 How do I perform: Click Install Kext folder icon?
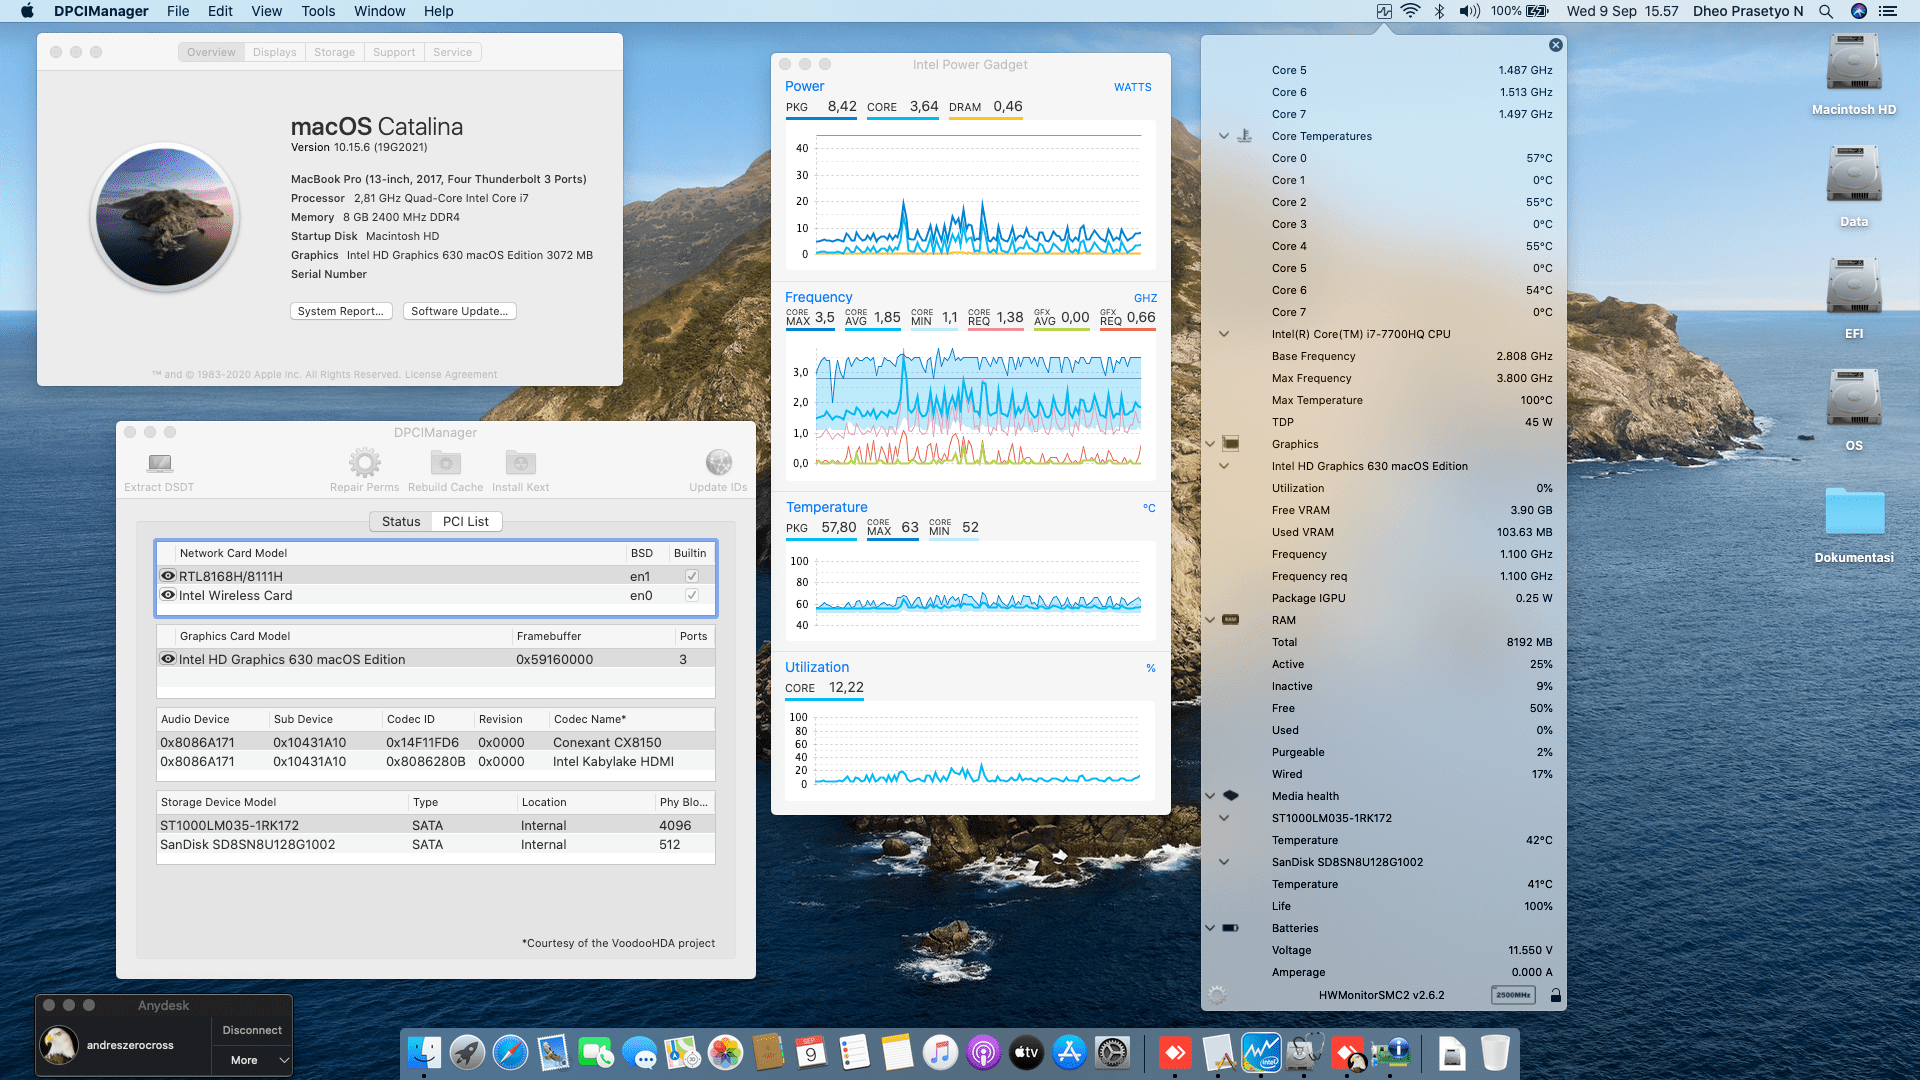coord(520,462)
